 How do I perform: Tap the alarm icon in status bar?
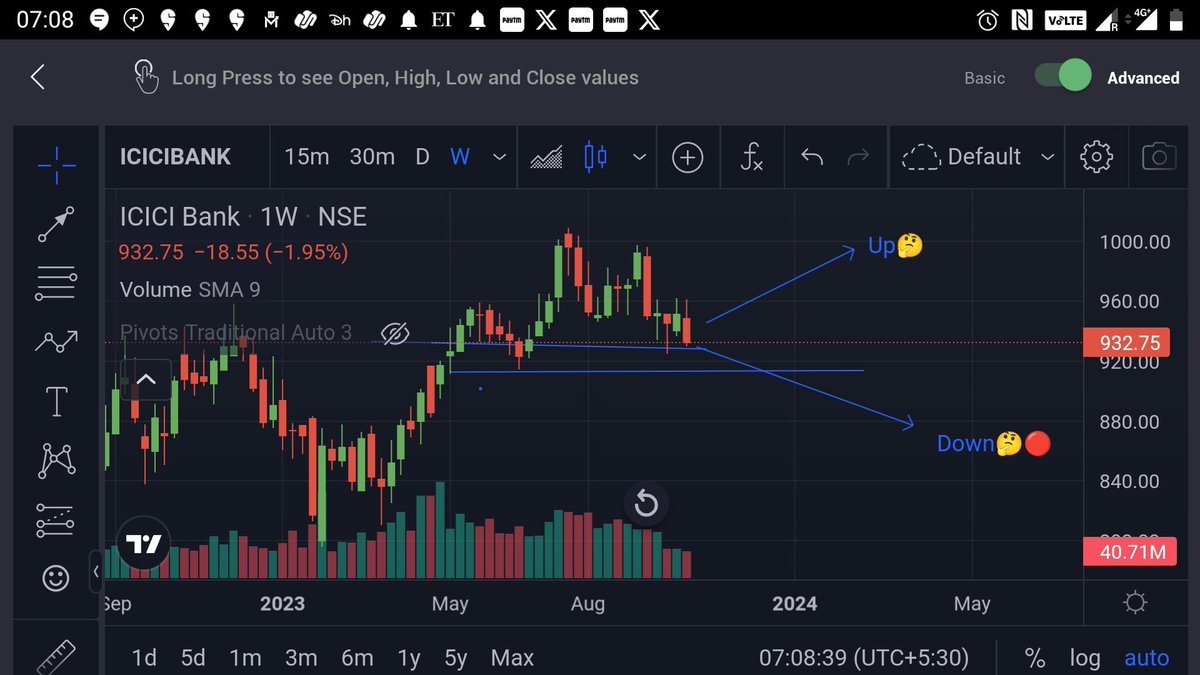[988, 19]
